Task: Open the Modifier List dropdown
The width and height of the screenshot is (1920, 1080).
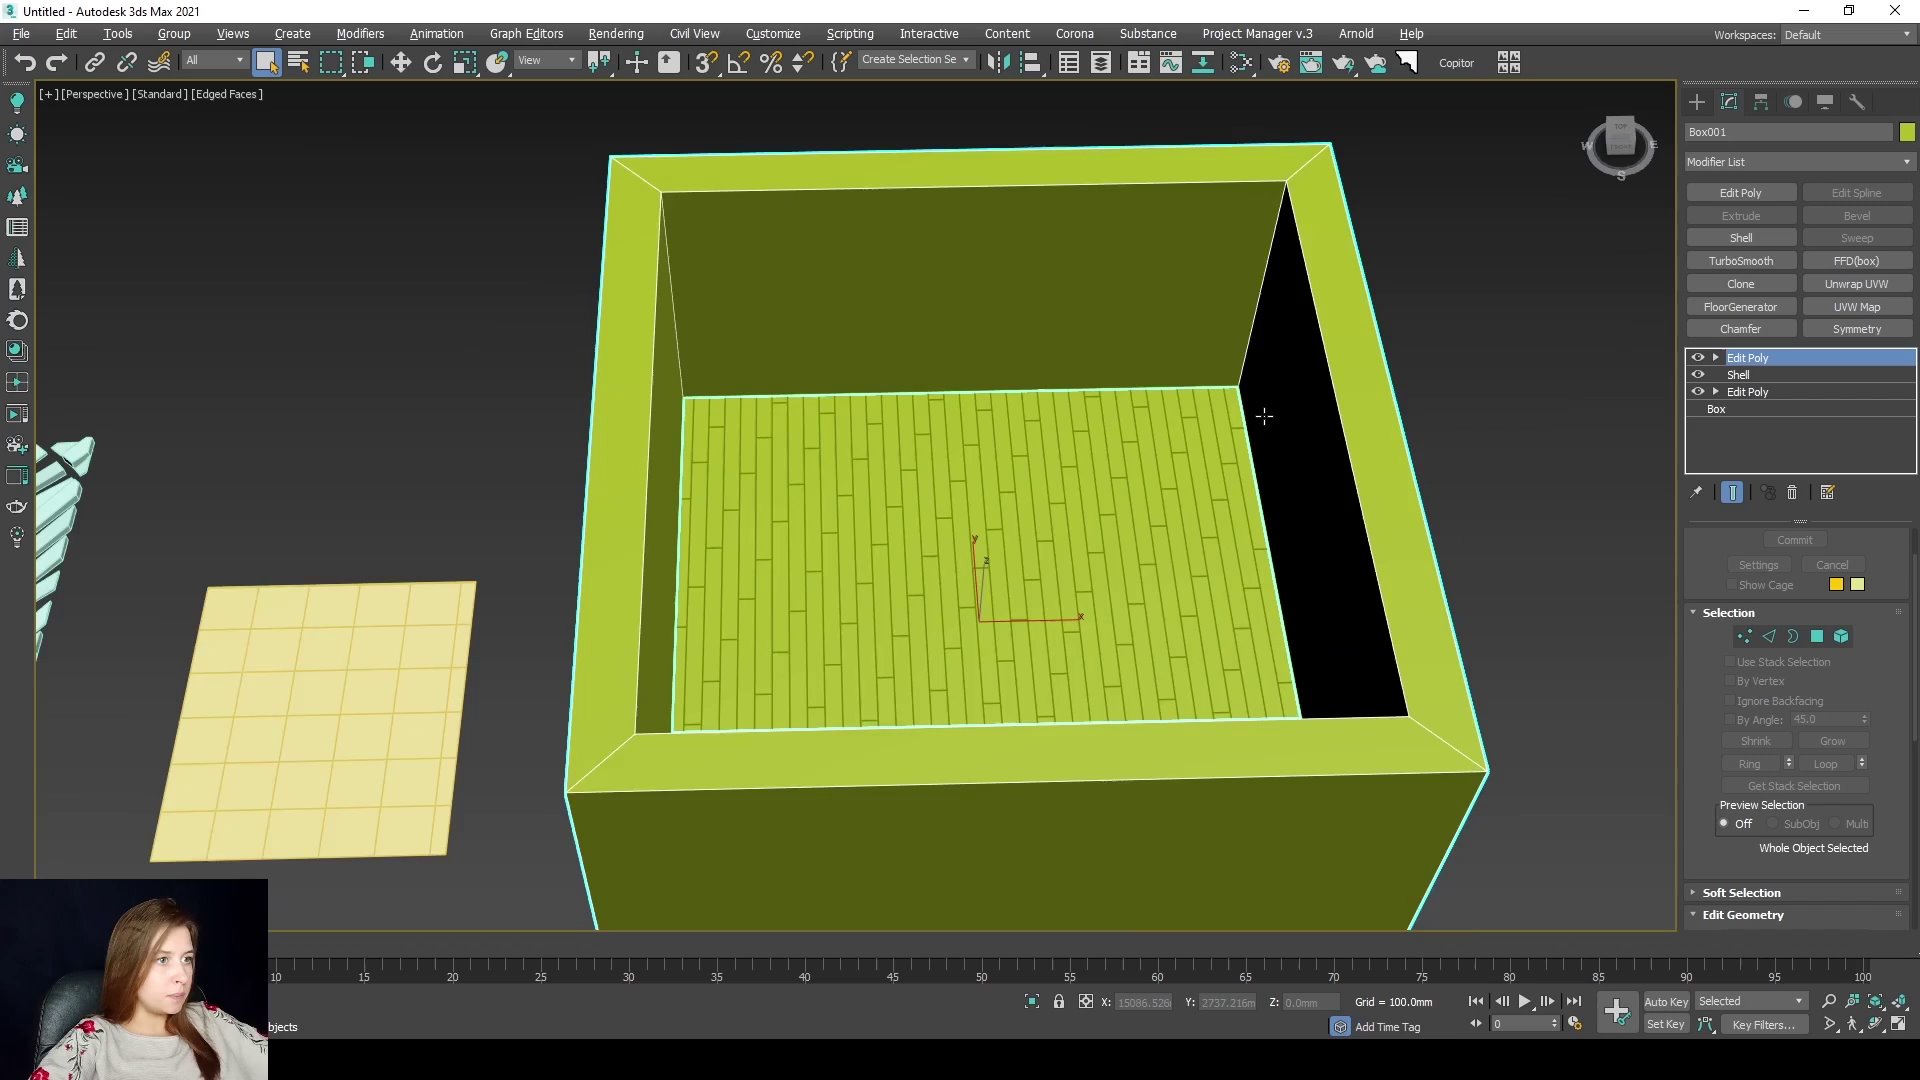Action: point(1798,162)
